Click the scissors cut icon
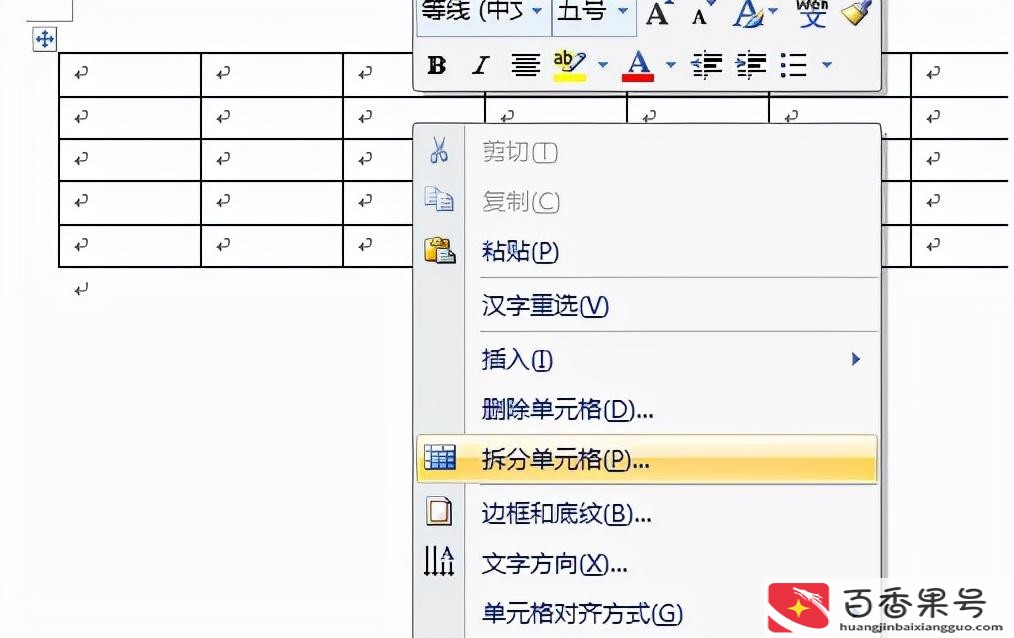Image resolution: width=1014 pixels, height=638 pixels. click(439, 150)
